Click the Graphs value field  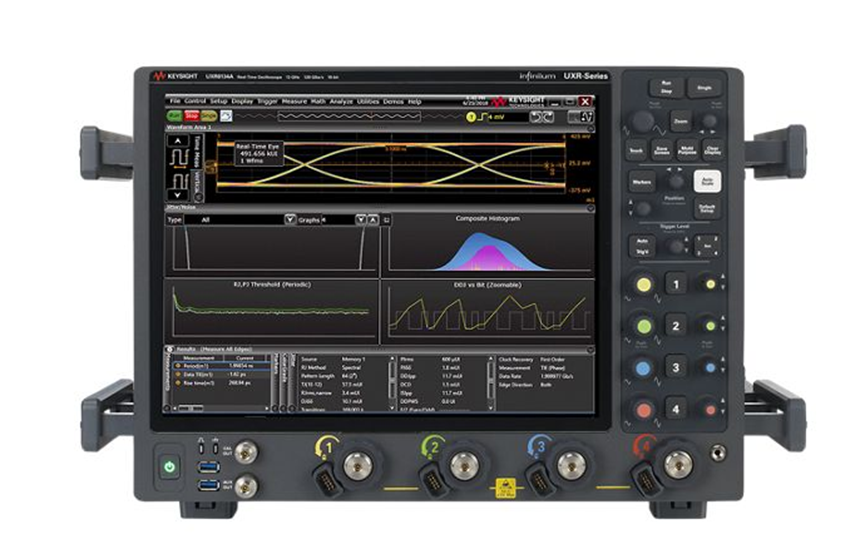[x=338, y=220]
